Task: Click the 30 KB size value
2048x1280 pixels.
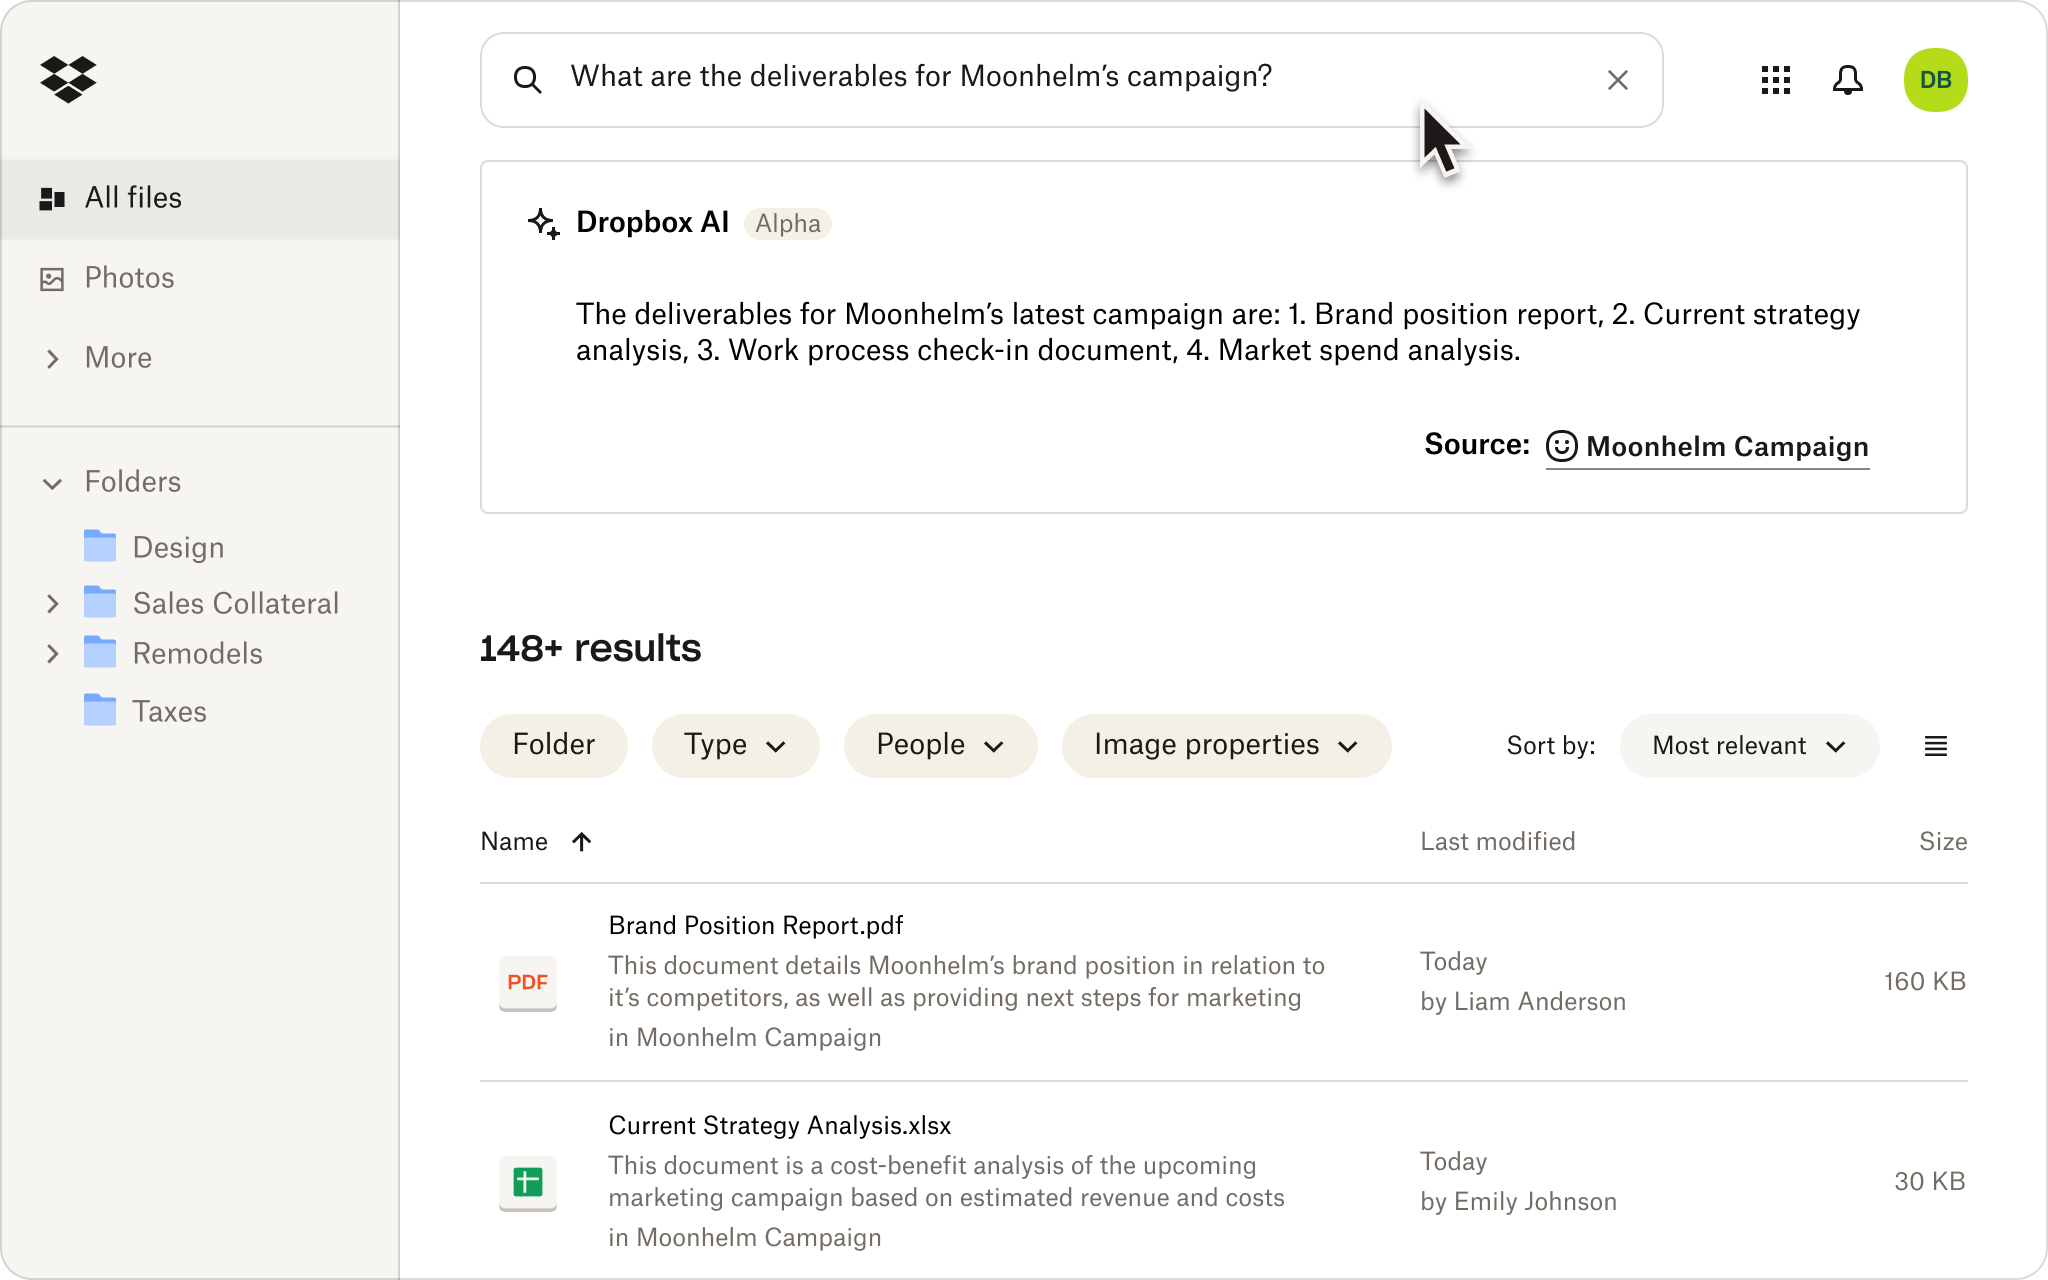Action: pos(1930,1182)
